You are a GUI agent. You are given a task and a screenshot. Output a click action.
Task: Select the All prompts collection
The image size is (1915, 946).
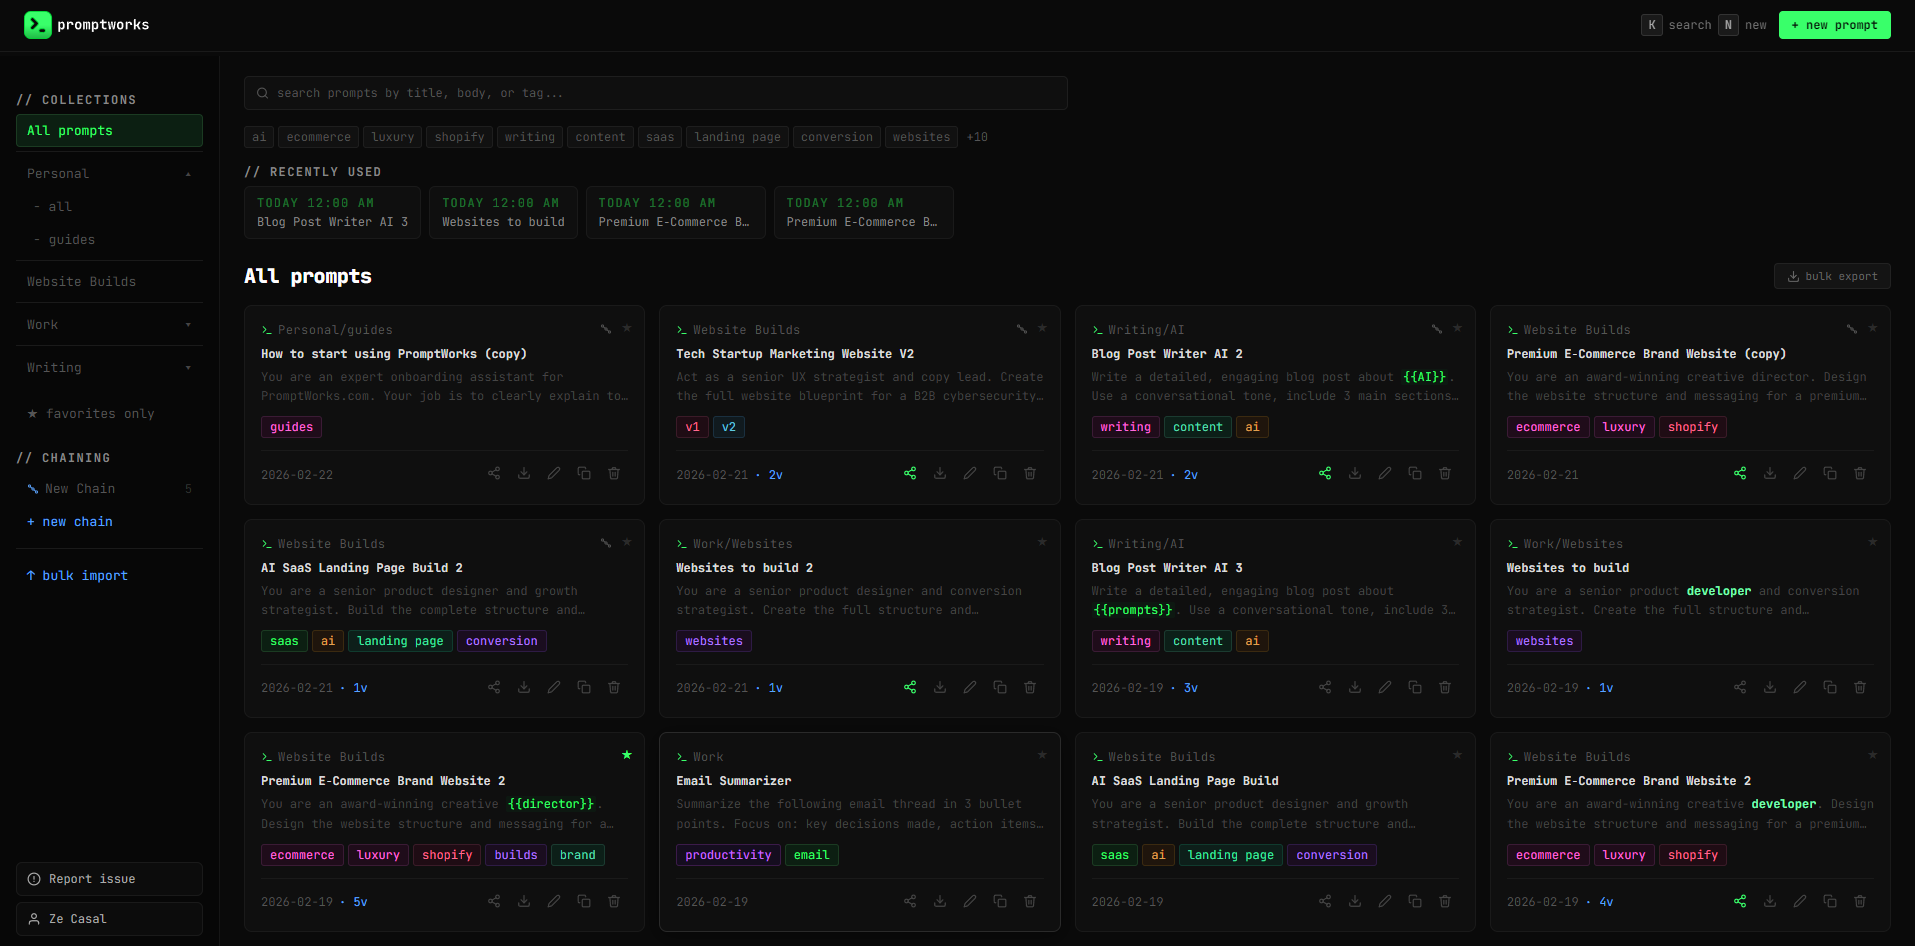(69, 130)
